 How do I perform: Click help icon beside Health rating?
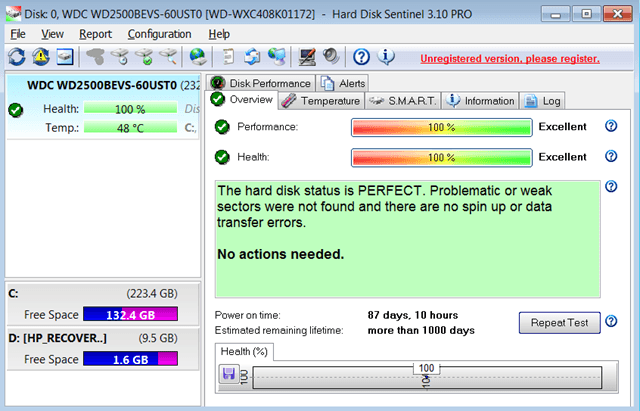(x=611, y=156)
